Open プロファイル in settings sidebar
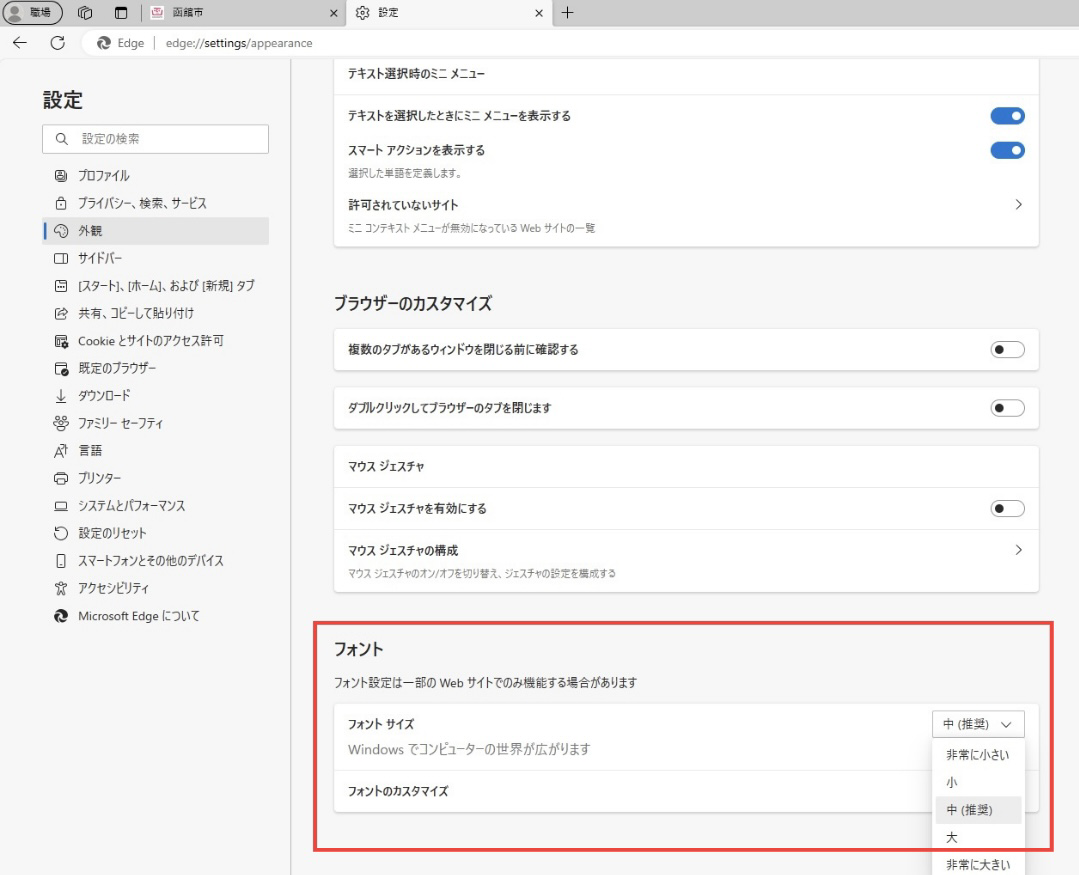This screenshot has width=1079, height=875. point(104,175)
